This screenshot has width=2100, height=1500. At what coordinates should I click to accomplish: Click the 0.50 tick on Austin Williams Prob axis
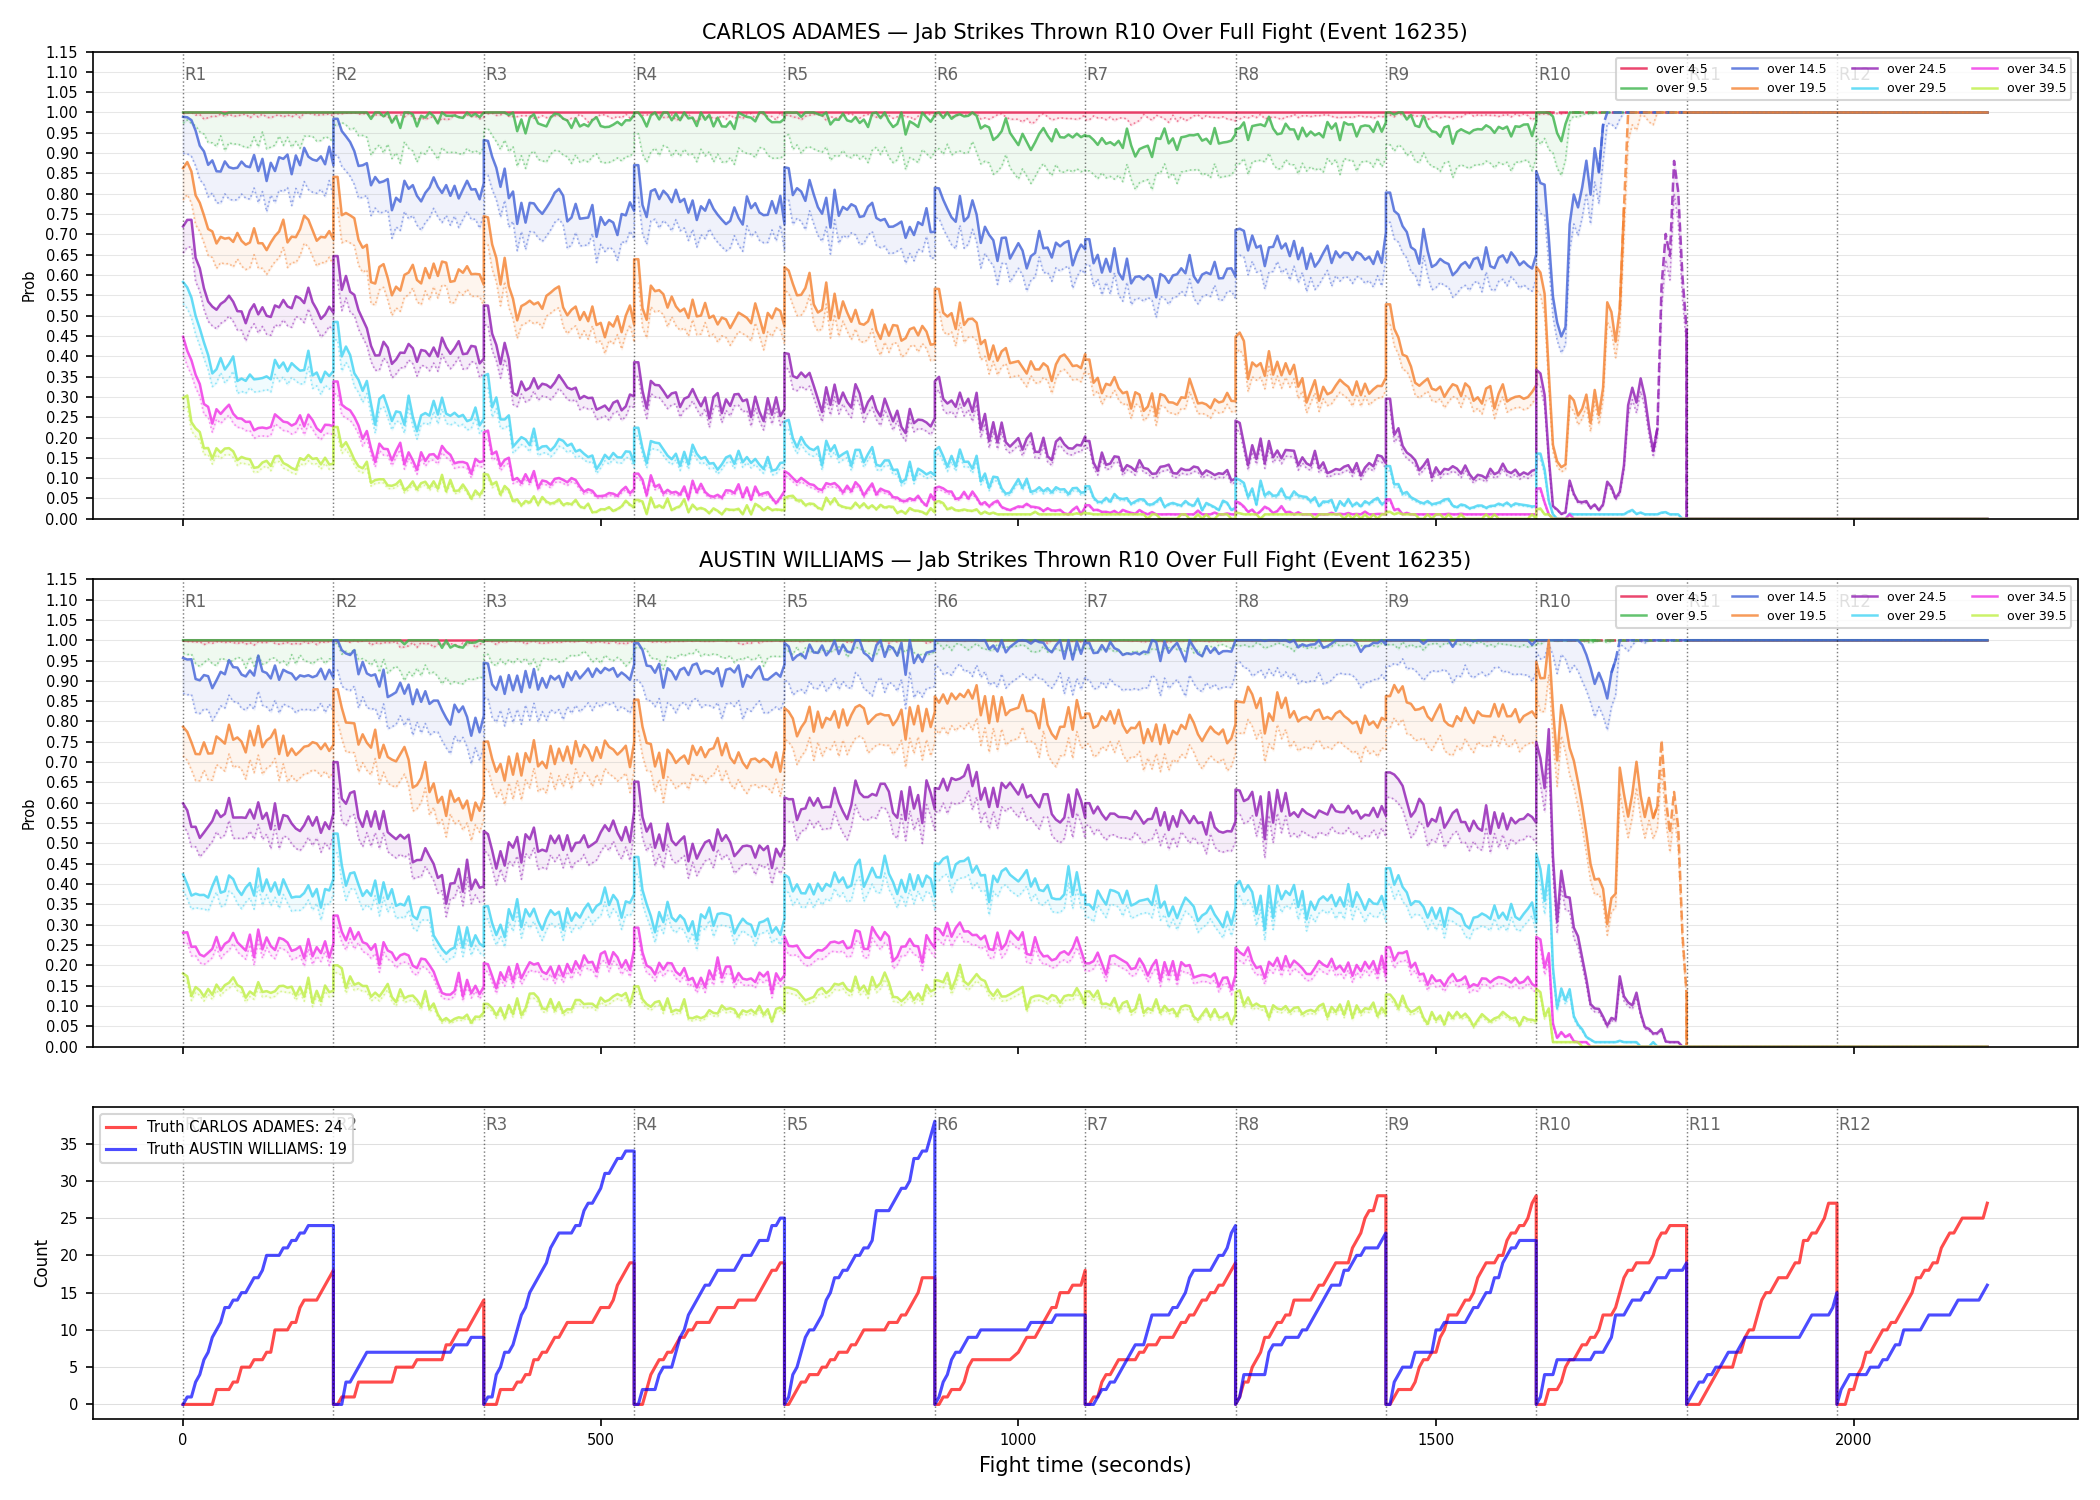click(62, 844)
